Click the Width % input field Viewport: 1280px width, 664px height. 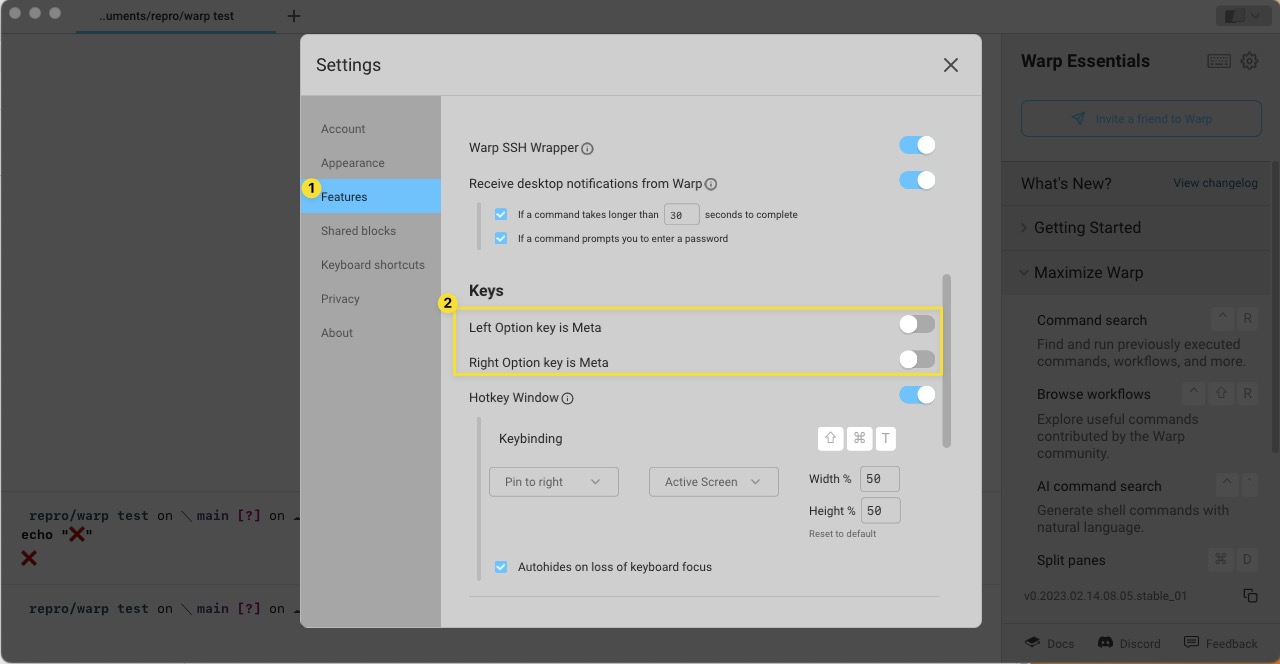tap(880, 479)
